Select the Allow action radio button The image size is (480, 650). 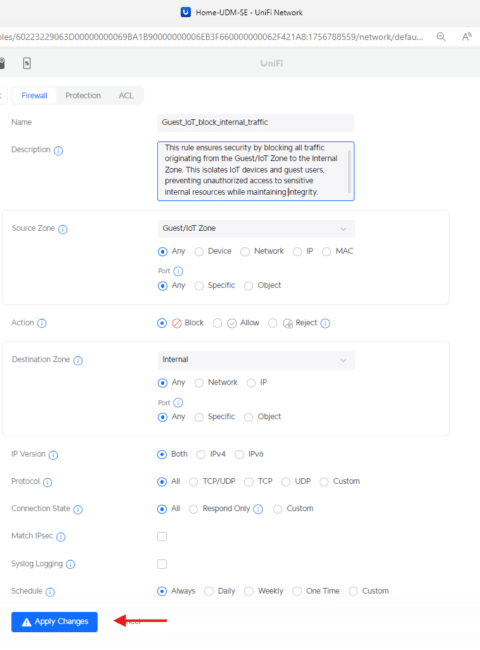[217, 323]
